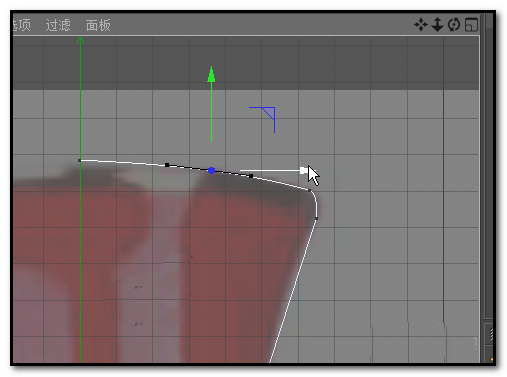Click the four-arrow pan camera icon
The width and height of the screenshot is (507, 377).
point(421,25)
